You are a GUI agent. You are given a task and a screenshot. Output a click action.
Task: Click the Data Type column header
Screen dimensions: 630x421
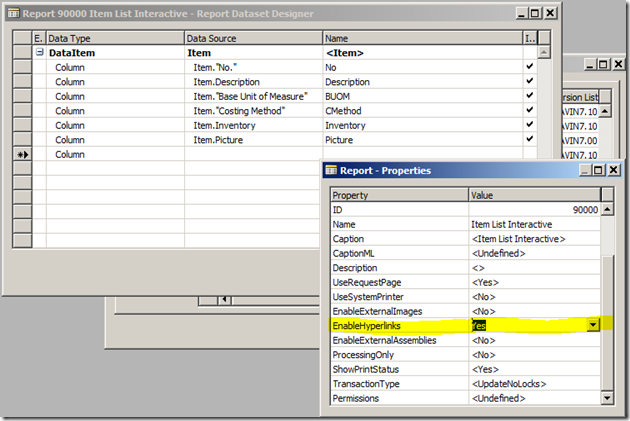pyautogui.click(x=115, y=38)
